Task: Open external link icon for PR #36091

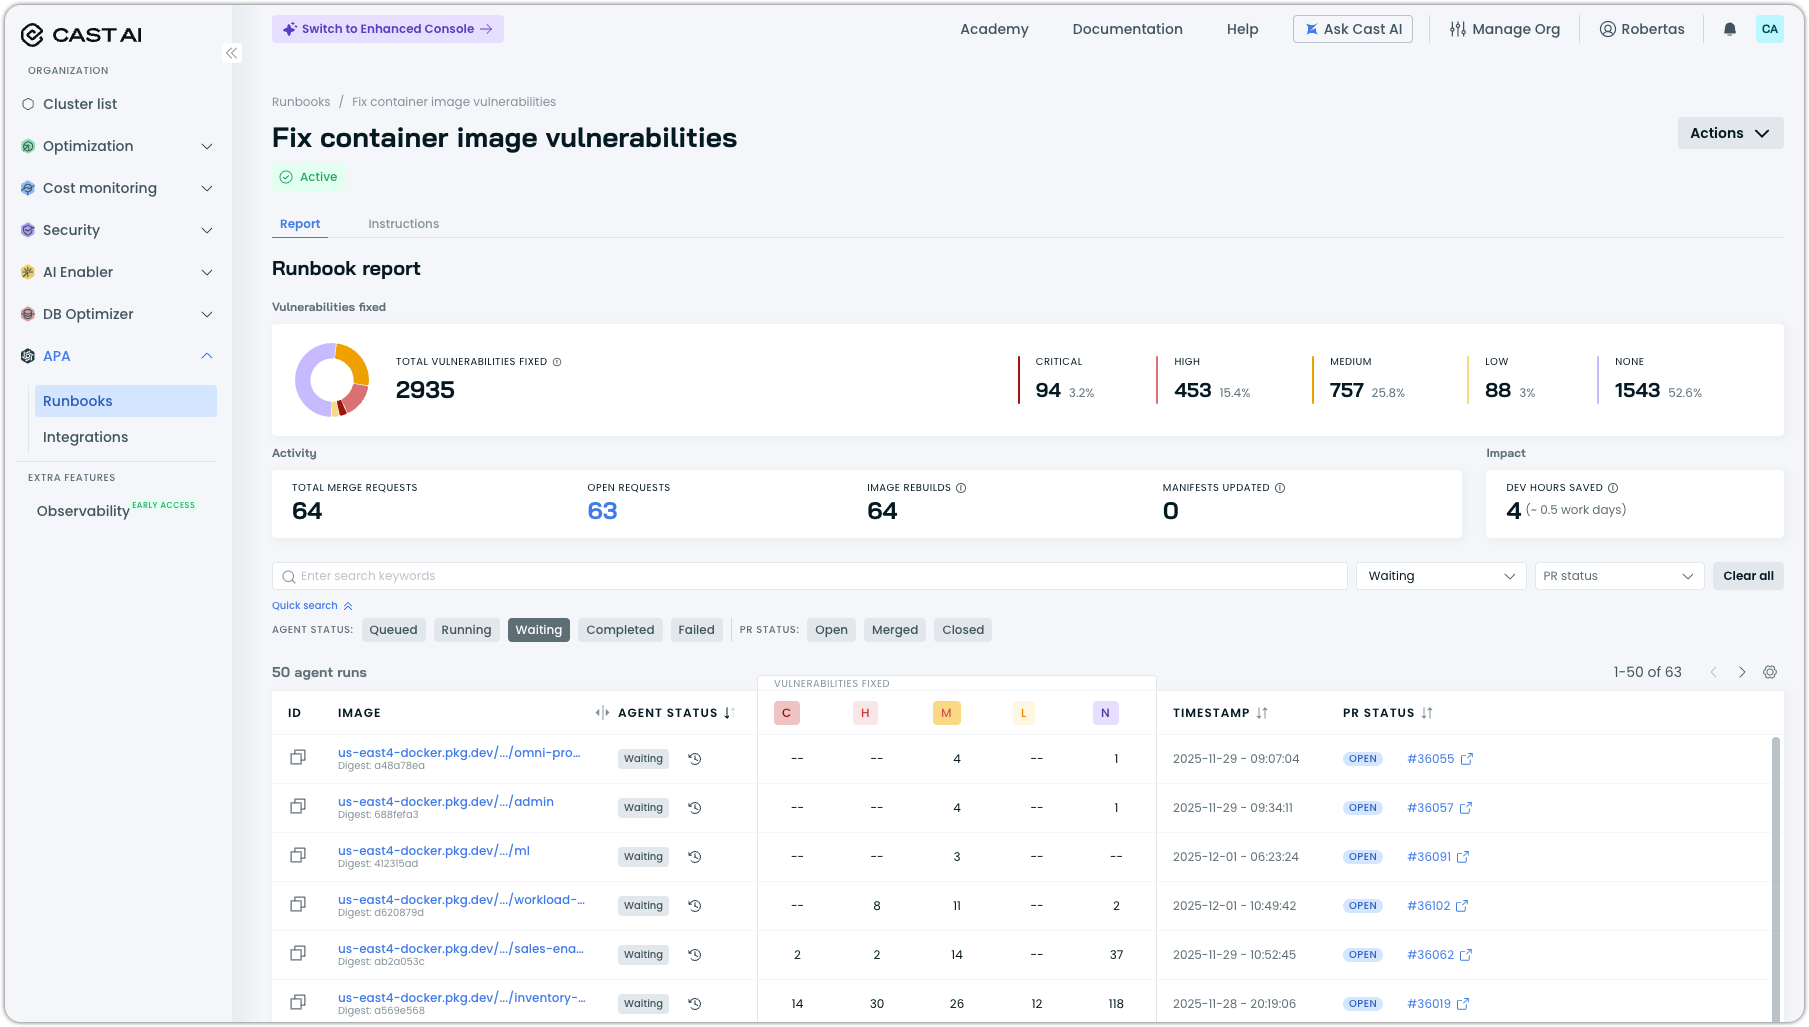Action: [x=1463, y=857]
